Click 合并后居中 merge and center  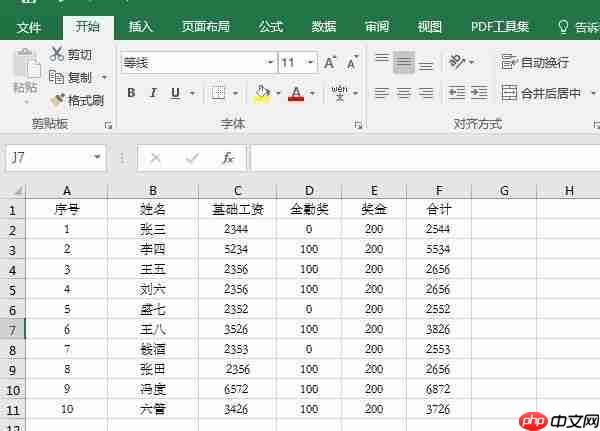pyautogui.click(x=541, y=93)
